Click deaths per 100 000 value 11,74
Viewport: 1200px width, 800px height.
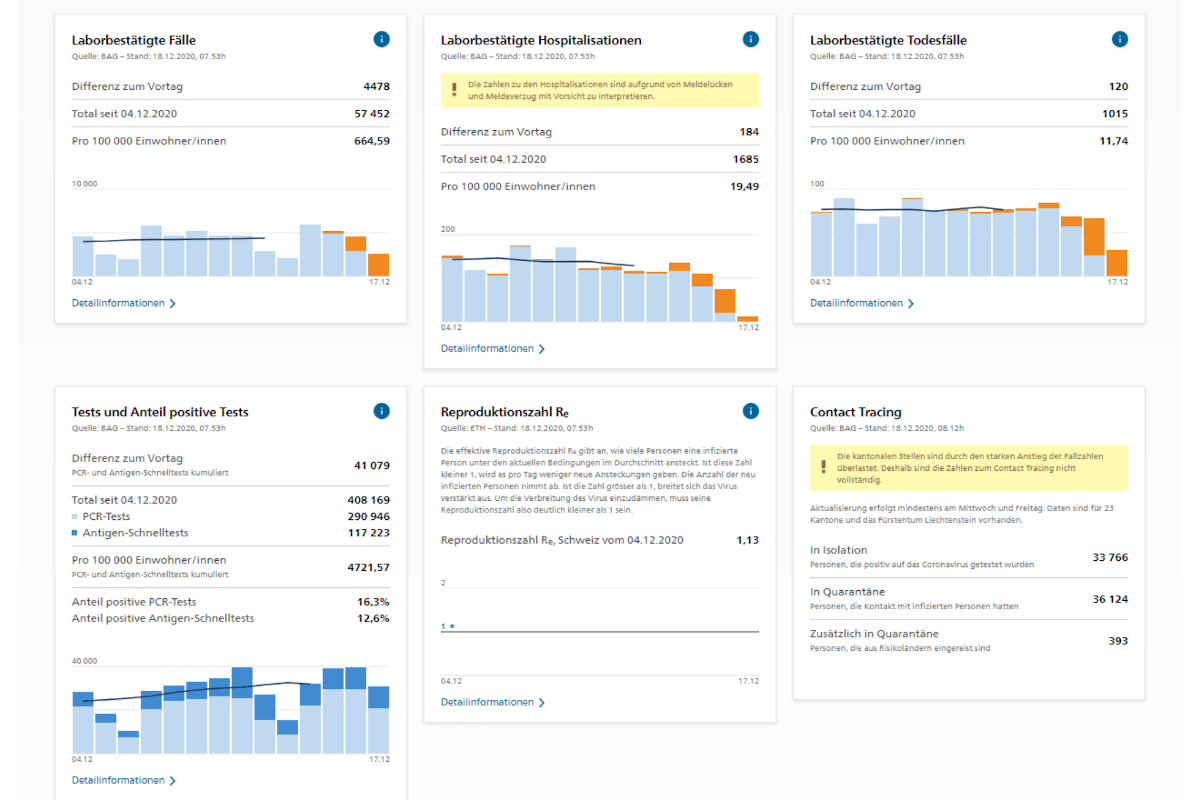click(x=1113, y=141)
